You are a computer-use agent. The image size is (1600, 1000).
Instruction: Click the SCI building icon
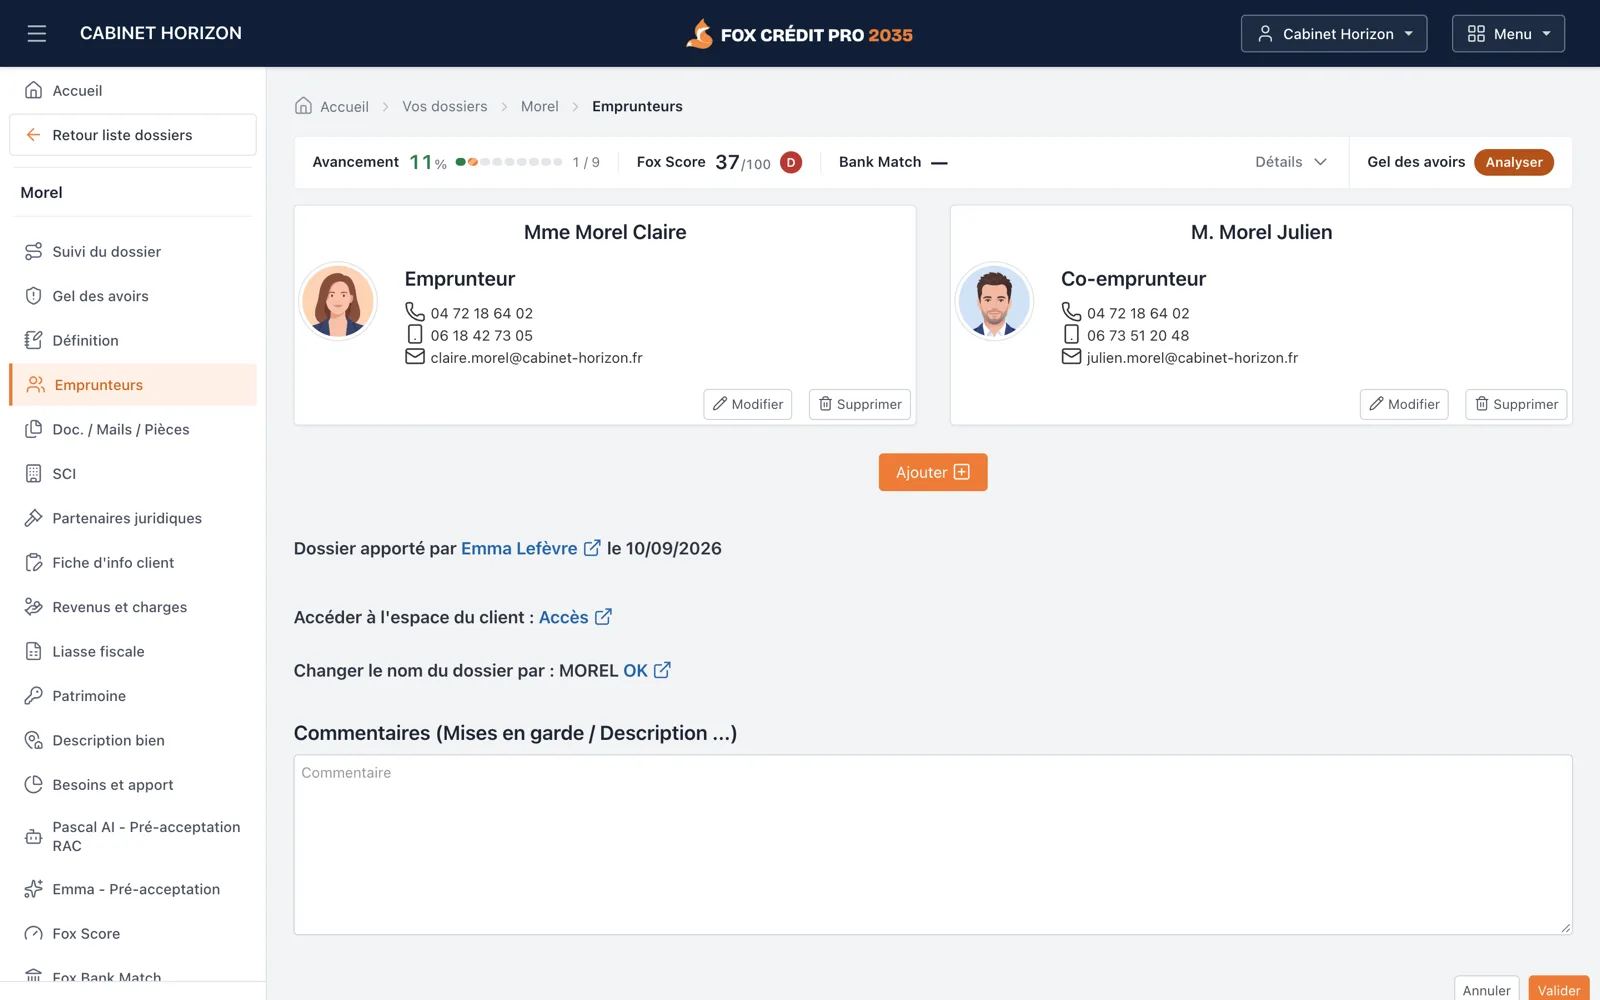tap(33, 474)
